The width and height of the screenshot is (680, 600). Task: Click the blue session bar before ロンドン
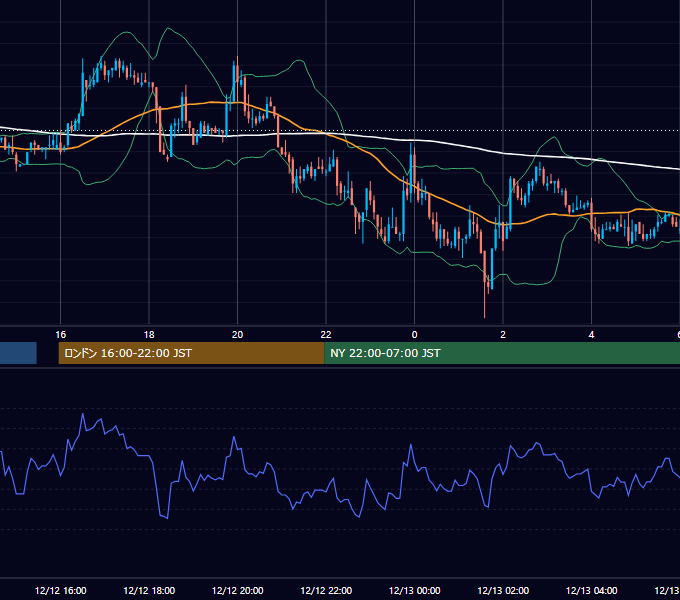coord(18,353)
